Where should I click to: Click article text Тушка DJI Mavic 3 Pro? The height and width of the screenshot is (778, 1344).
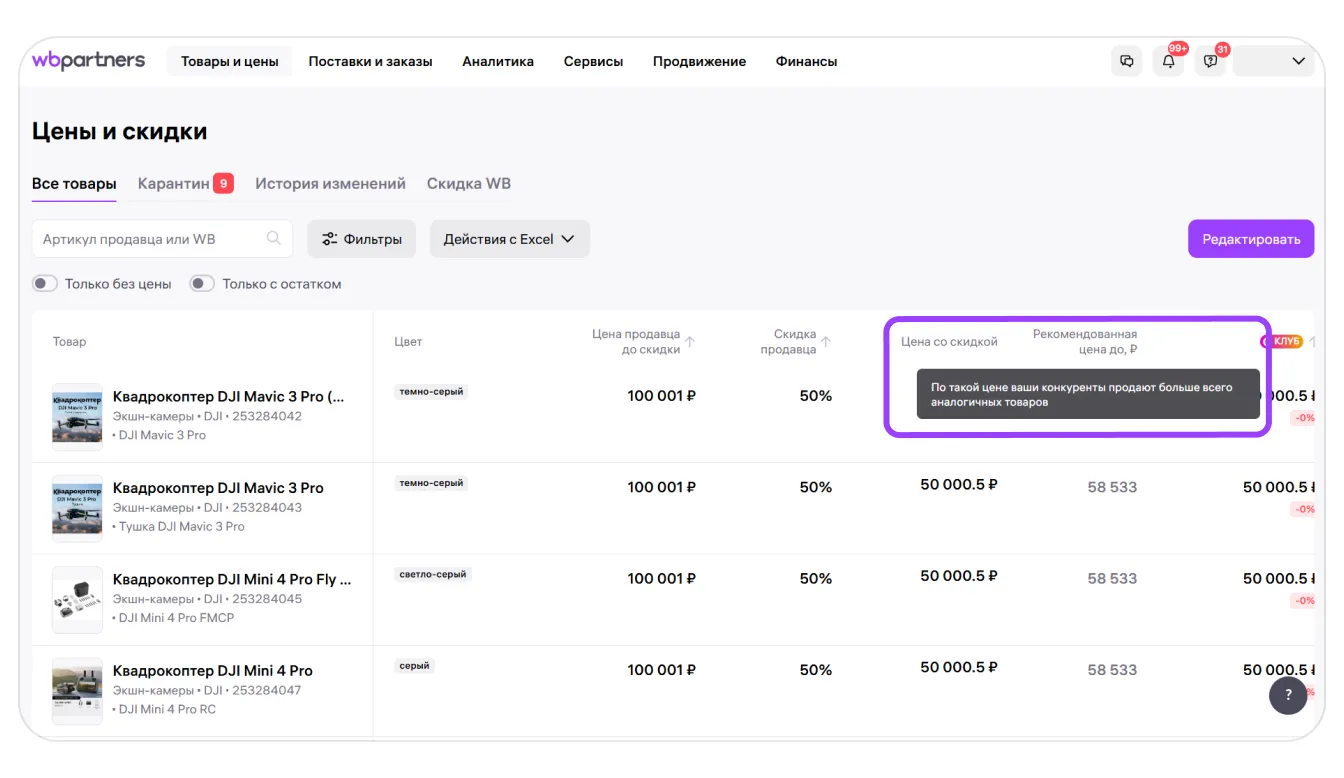pos(179,526)
